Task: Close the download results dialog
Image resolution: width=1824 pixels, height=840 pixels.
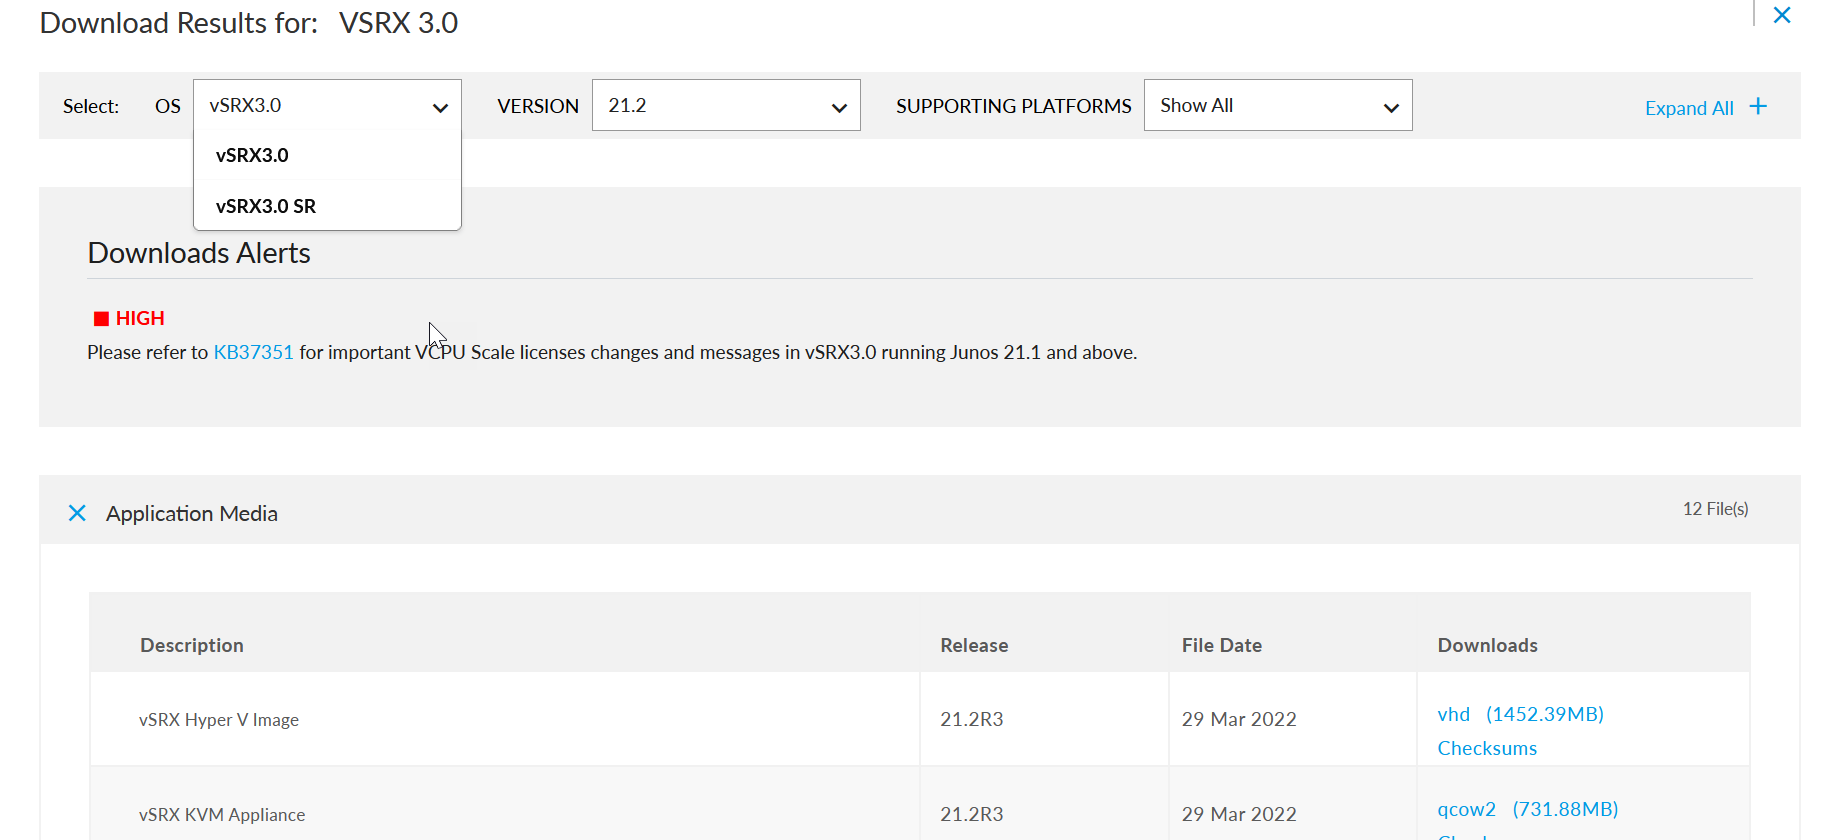Action: (1781, 15)
